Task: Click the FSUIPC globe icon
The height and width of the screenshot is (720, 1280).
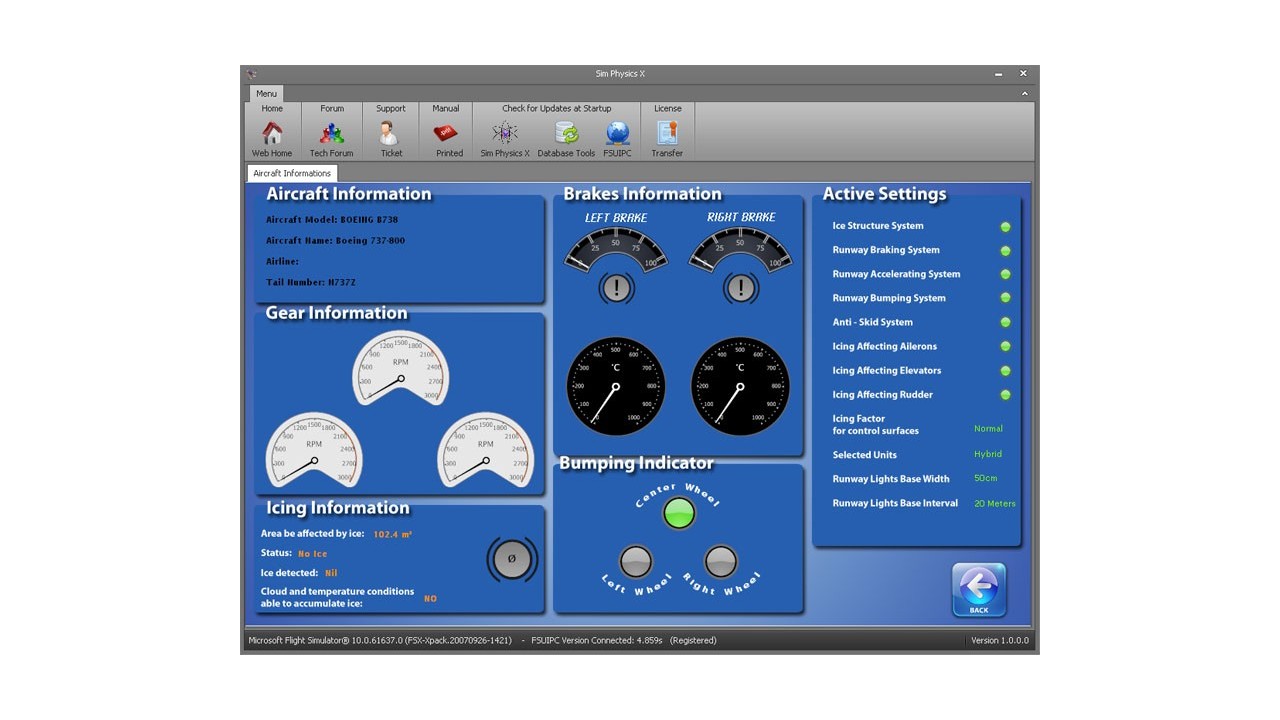Action: coord(617,134)
